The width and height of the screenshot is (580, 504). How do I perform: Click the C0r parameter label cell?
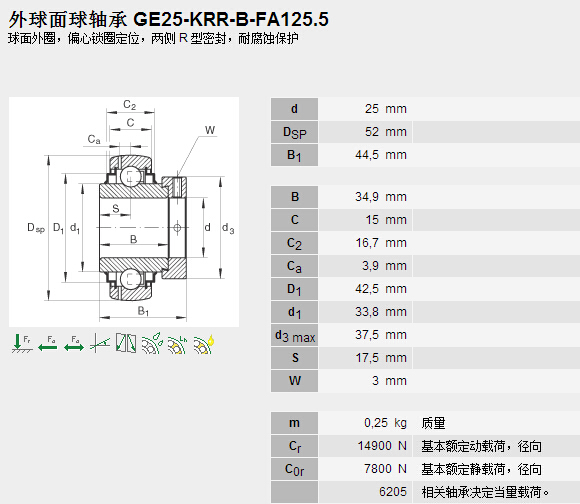pyautogui.click(x=294, y=469)
